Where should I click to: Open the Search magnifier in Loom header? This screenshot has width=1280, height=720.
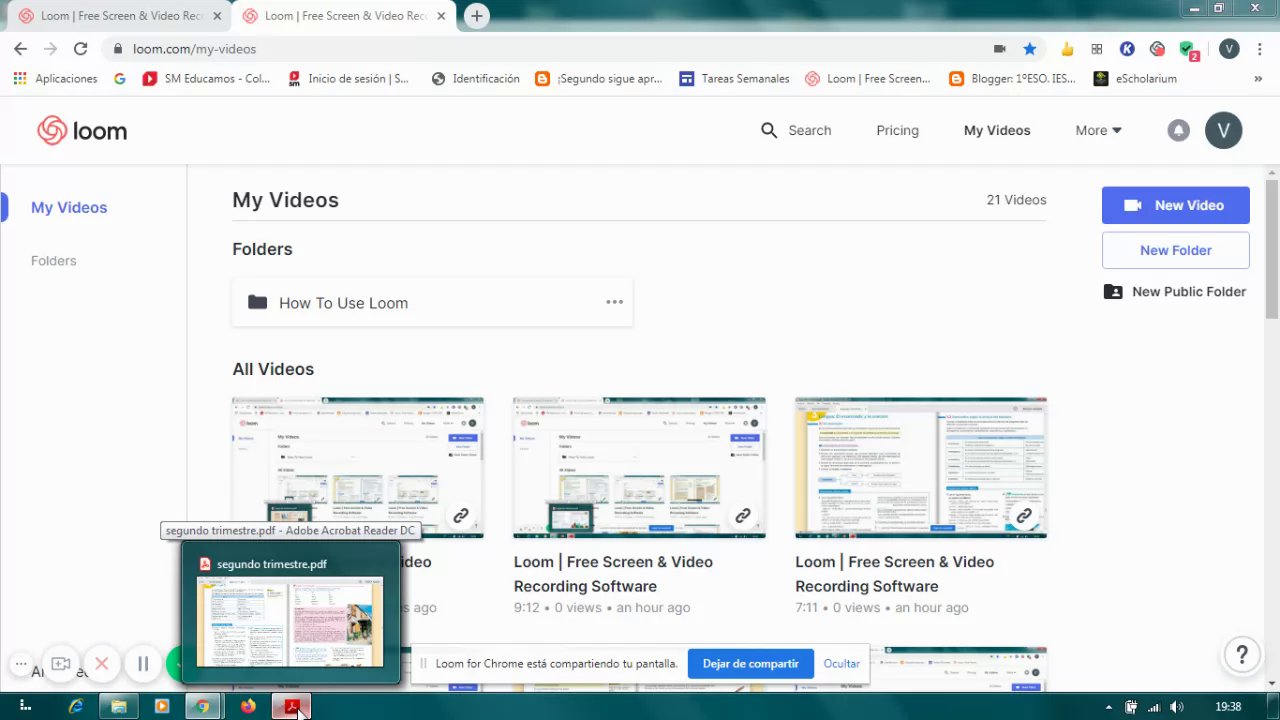[x=768, y=130]
